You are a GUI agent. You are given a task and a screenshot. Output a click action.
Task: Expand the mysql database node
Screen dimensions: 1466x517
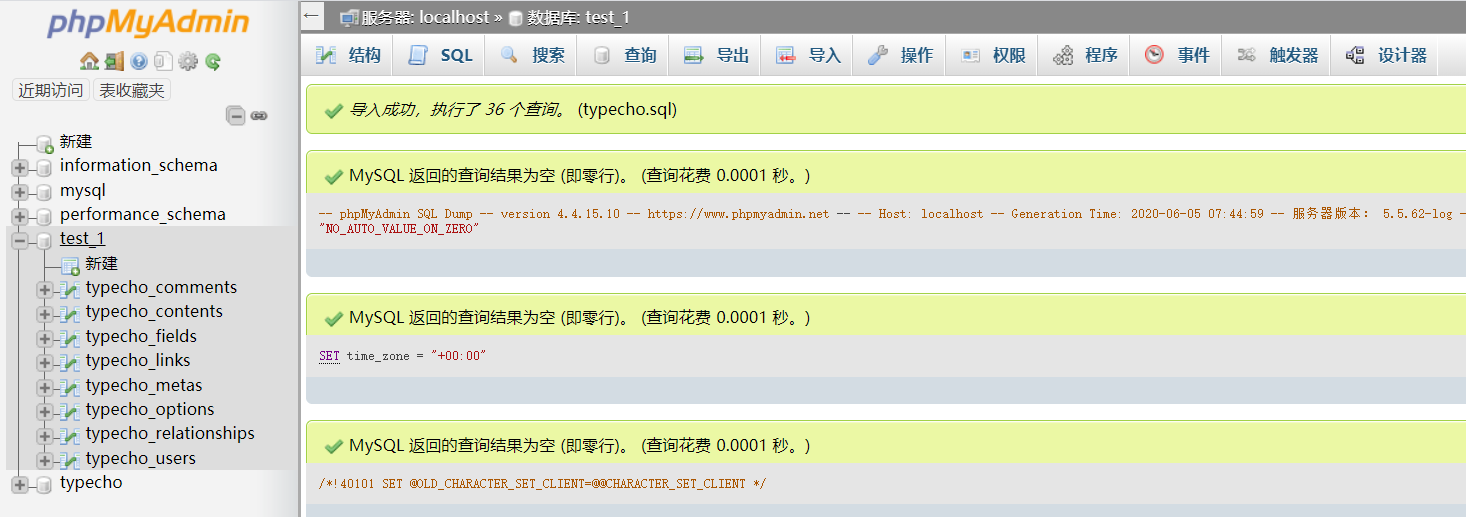(20, 192)
